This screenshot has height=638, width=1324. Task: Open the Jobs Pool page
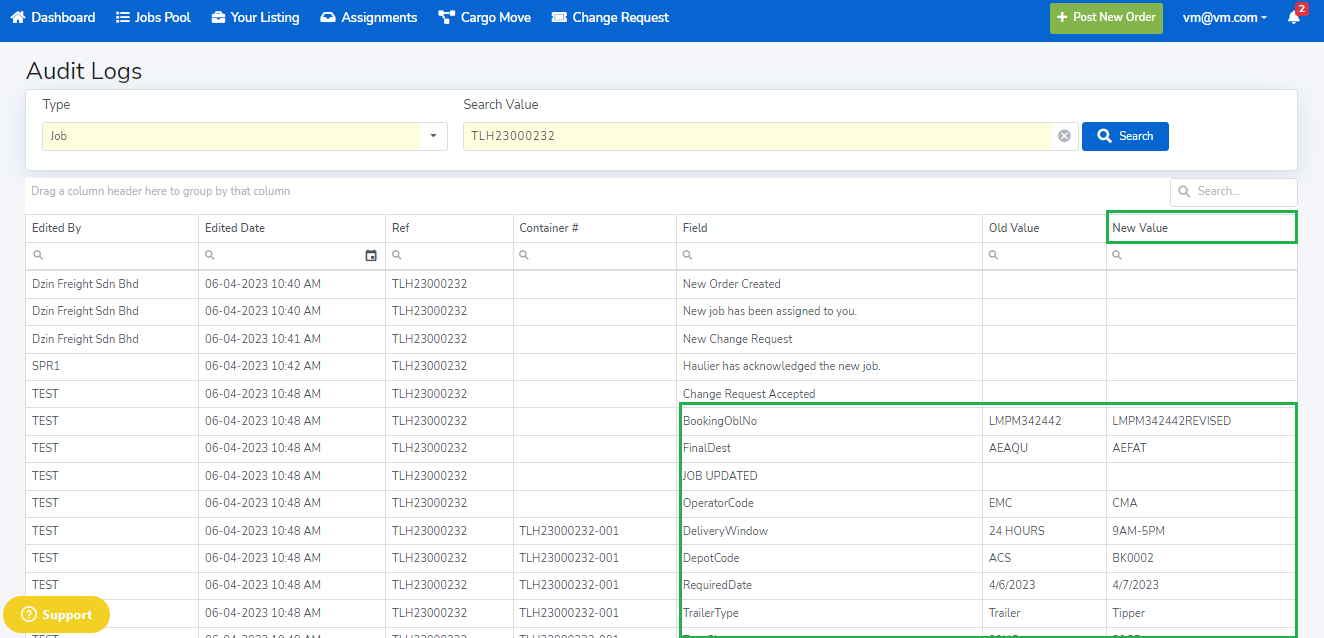pyautogui.click(x=153, y=18)
